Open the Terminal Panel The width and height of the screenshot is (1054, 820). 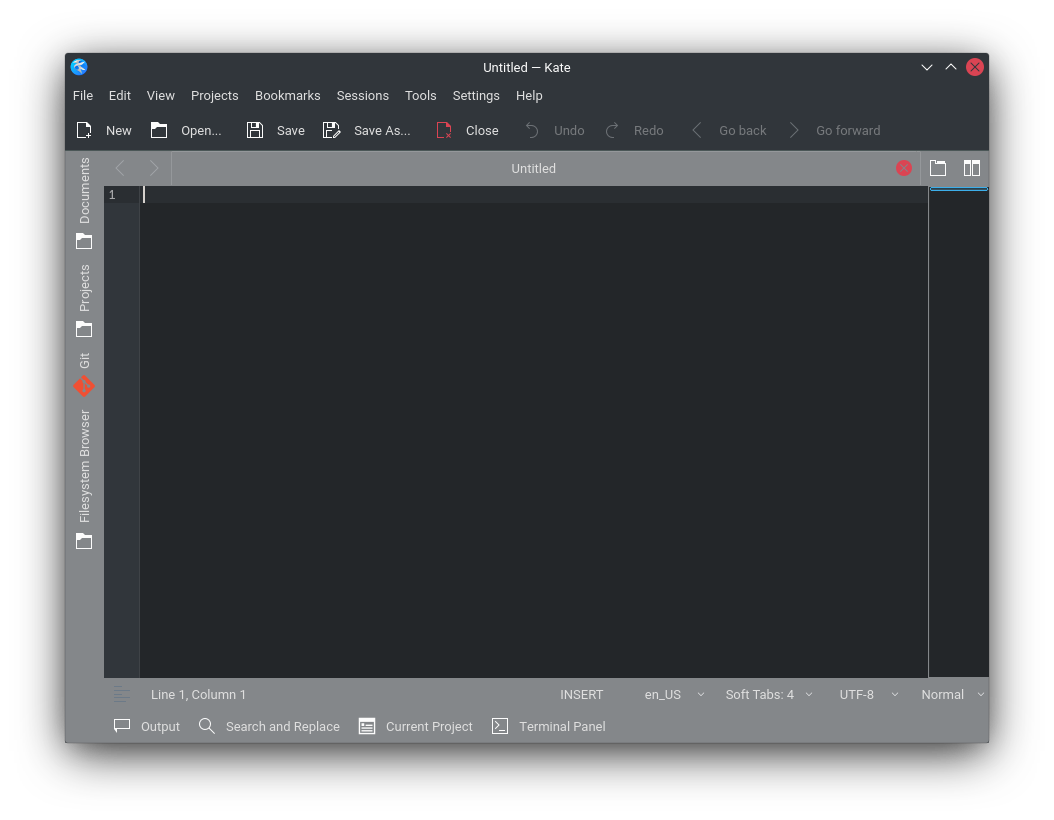coord(549,726)
